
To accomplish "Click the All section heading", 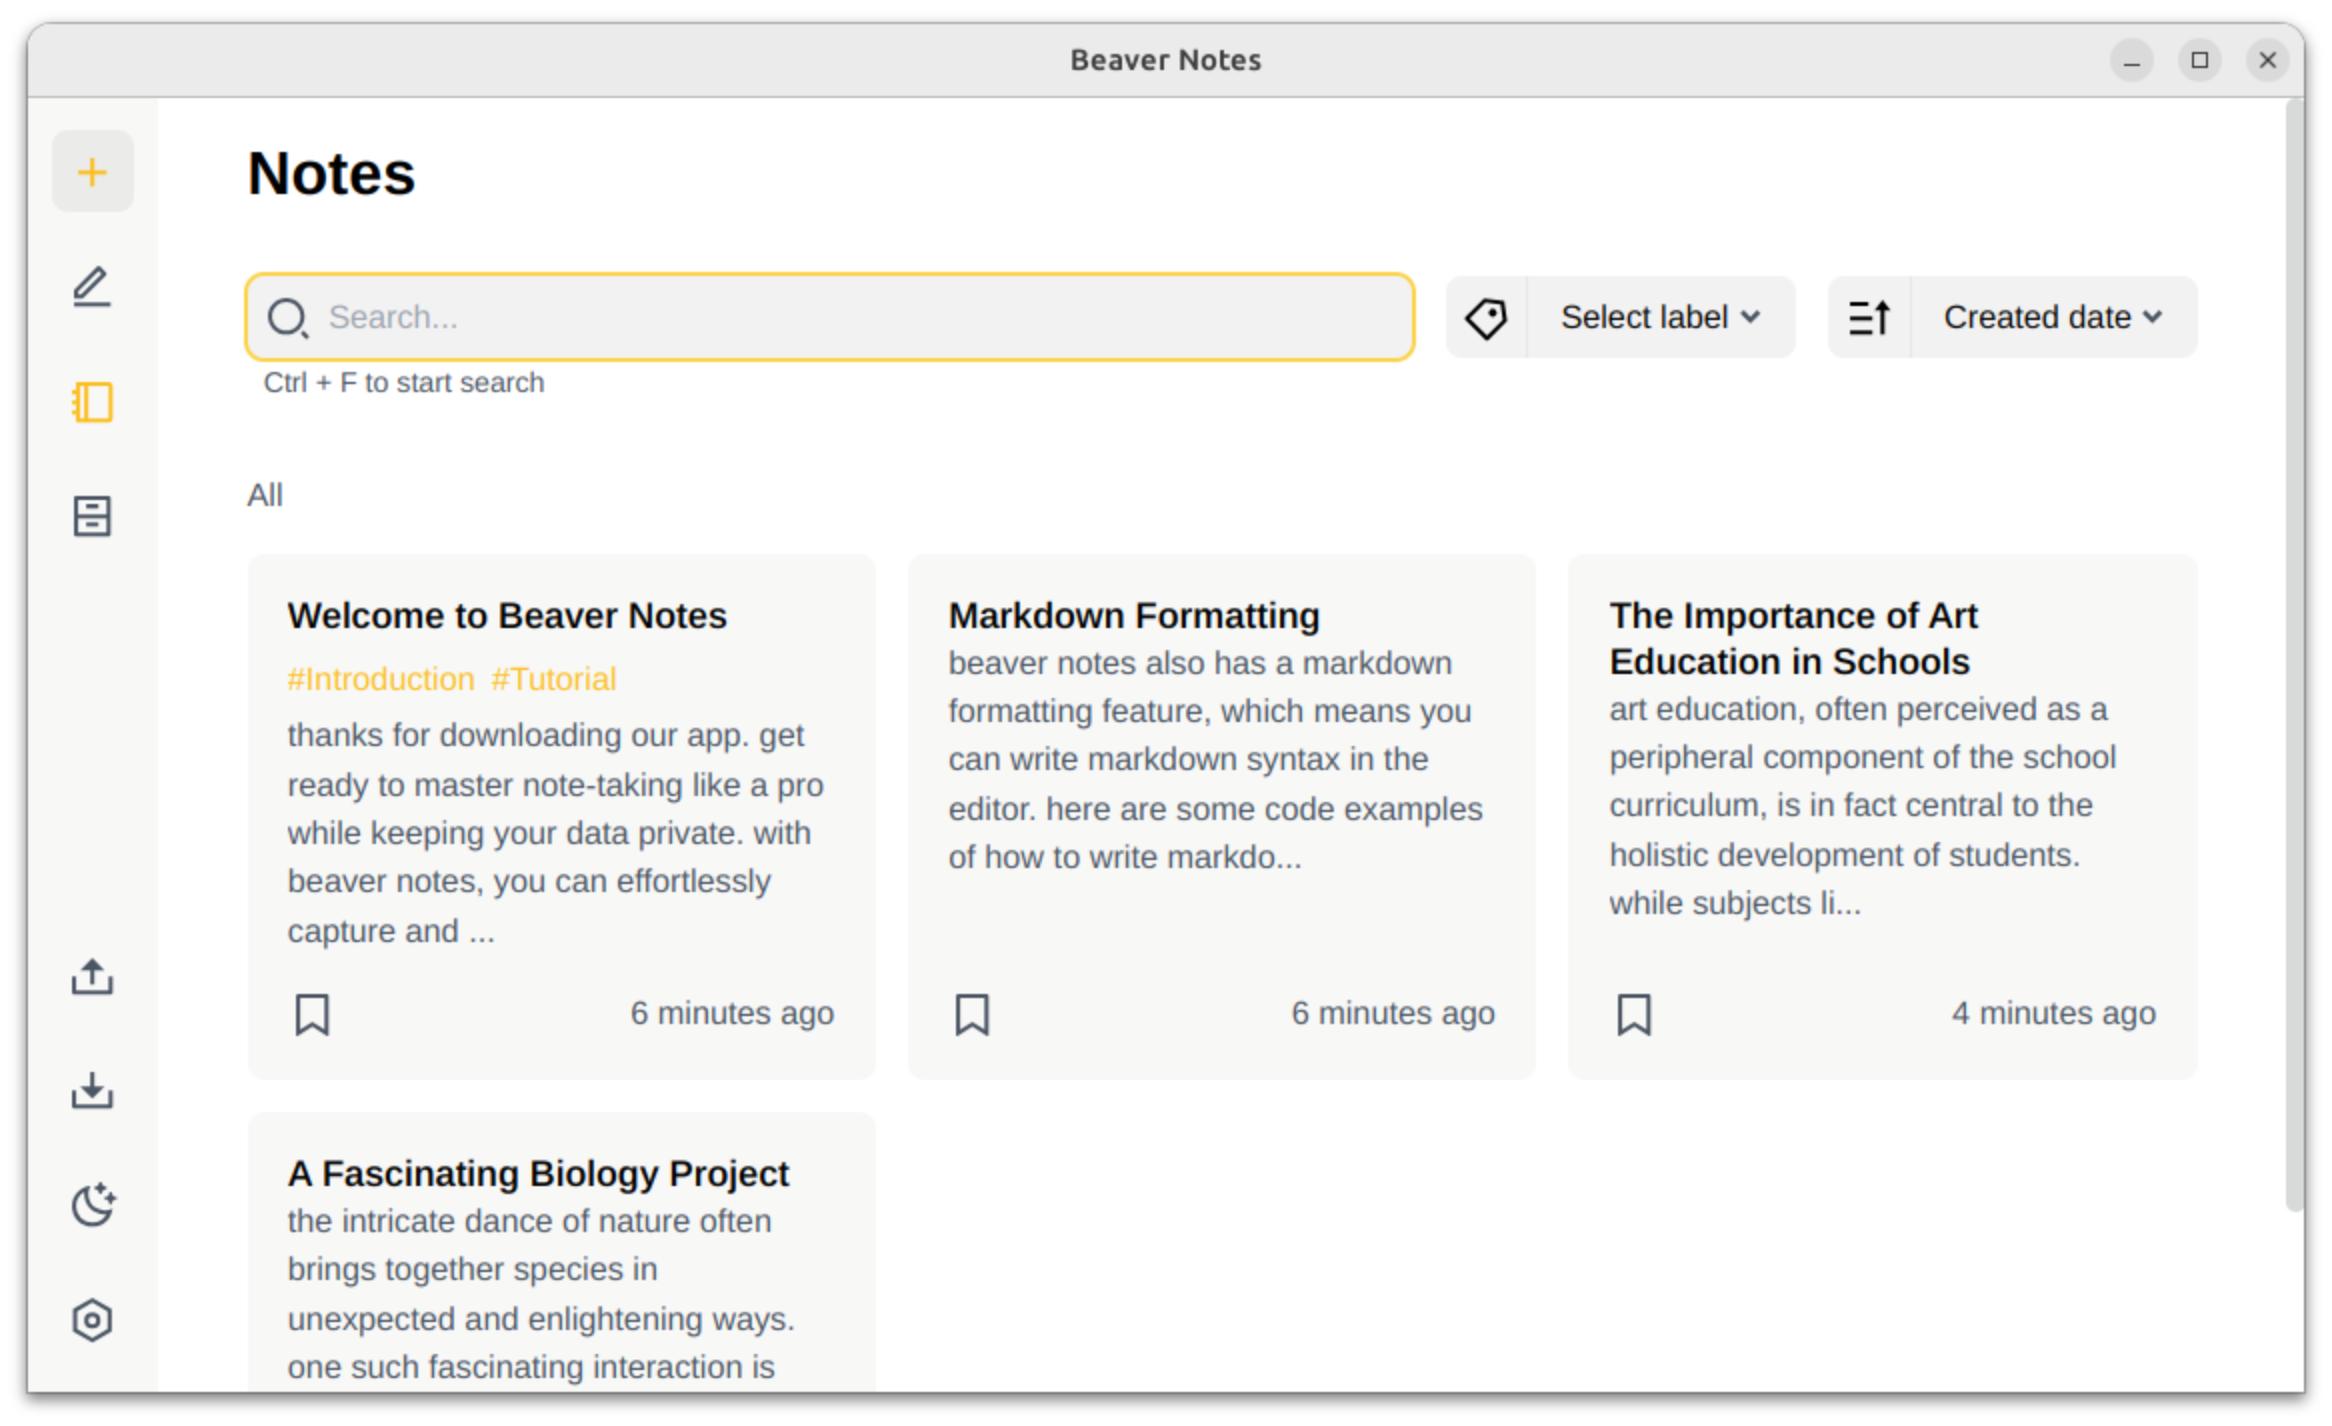I will click(265, 495).
